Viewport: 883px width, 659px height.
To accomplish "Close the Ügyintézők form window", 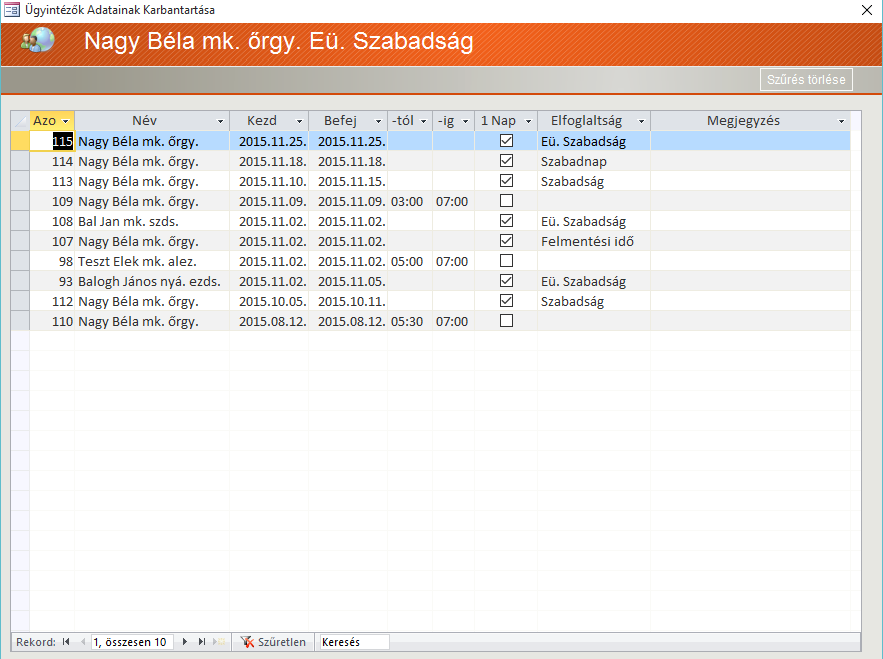I will 867,10.
